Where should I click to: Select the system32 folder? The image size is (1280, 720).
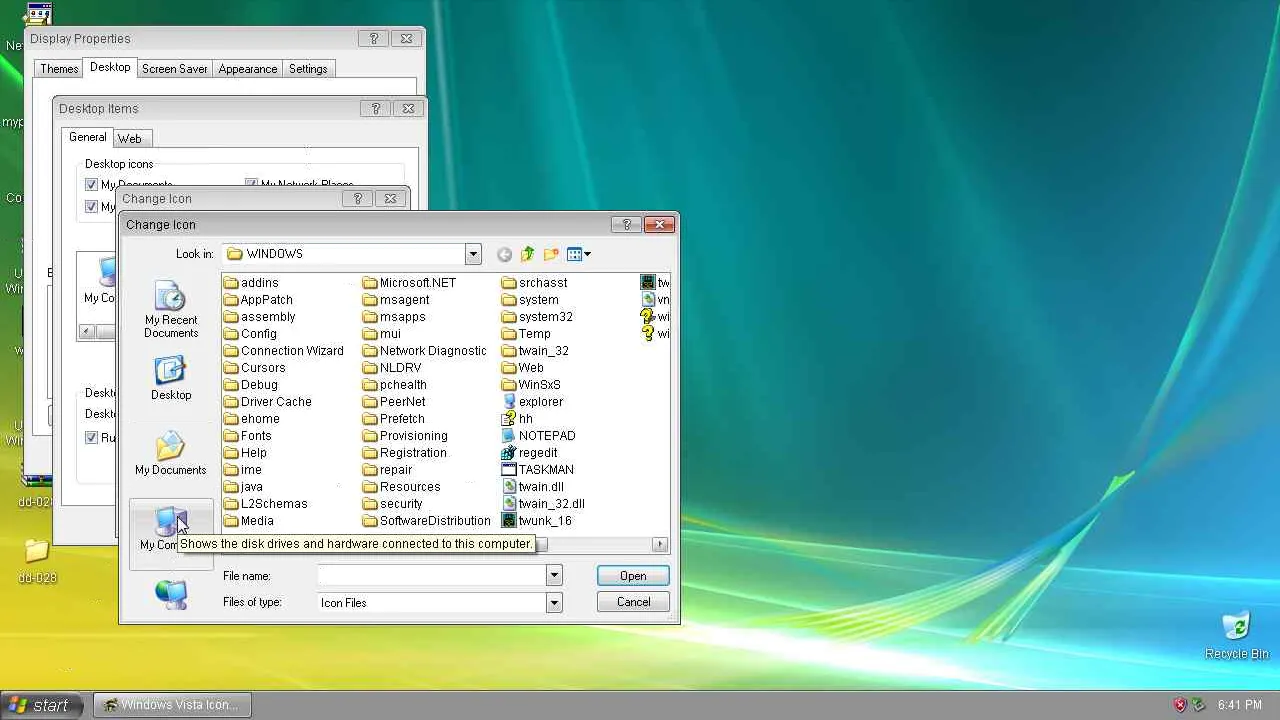(x=538, y=317)
